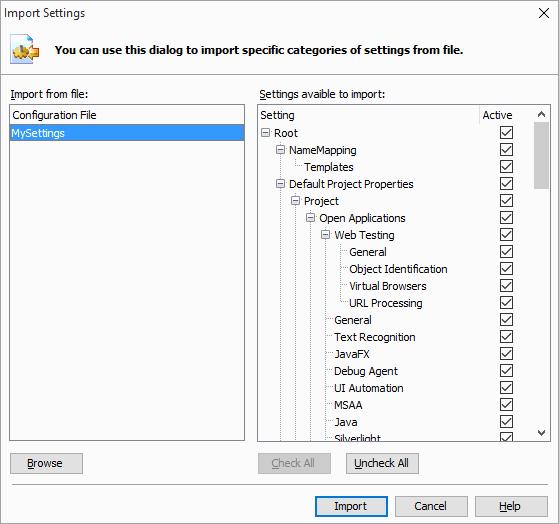559x524 pixels.
Task: Uncheck UI Automation Active checkbox
Action: 506,387
